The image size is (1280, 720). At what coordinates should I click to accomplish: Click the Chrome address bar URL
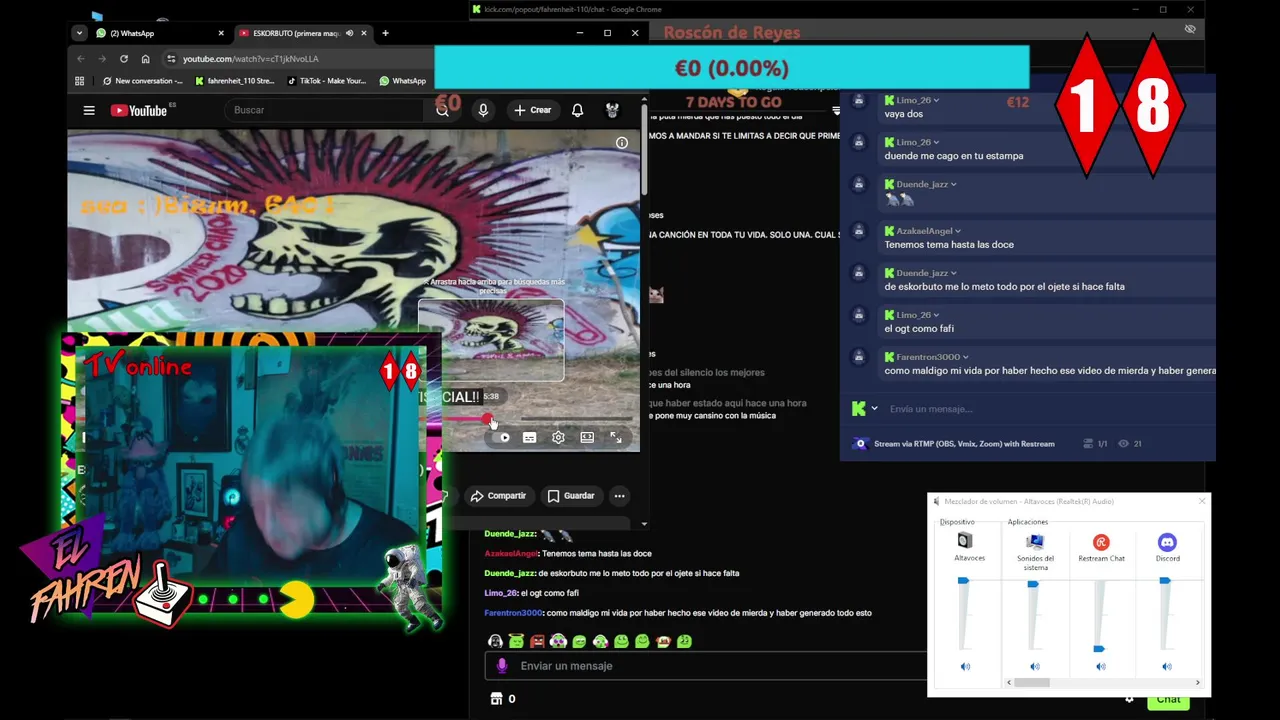point(251,59)
